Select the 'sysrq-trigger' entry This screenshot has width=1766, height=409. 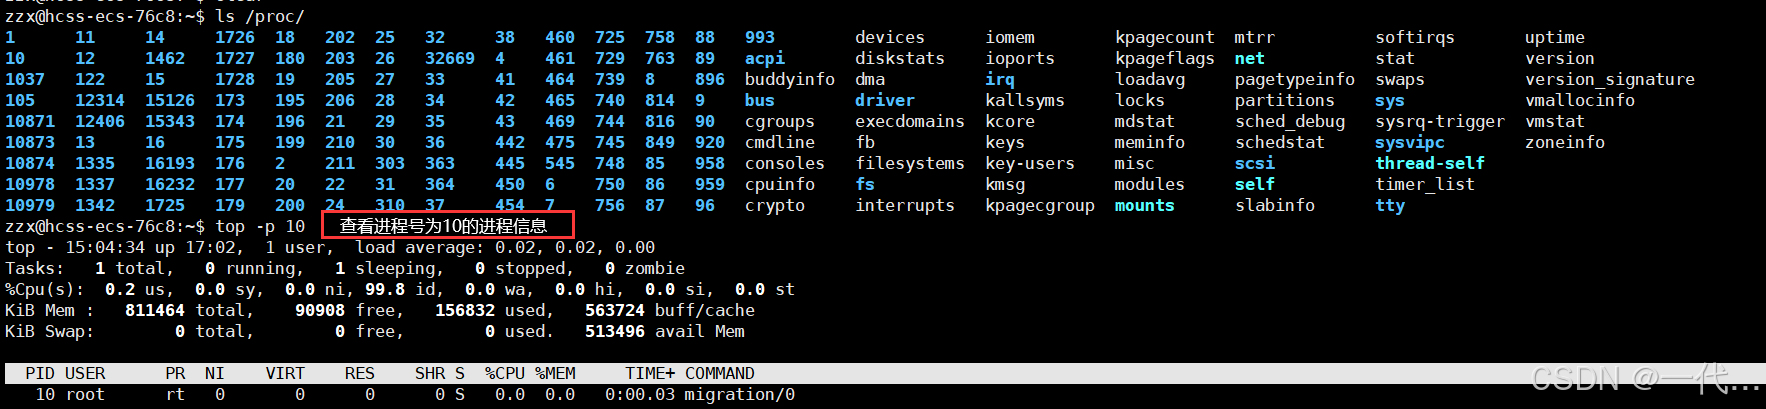(1440, 122)
